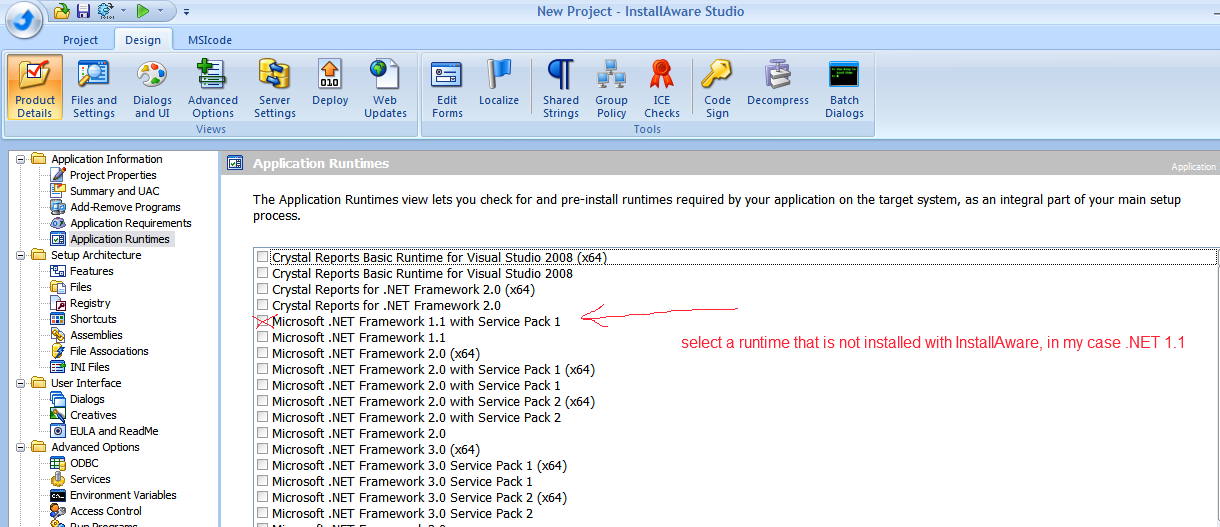Open the Run options dropdown arrow

coord(161,12)
